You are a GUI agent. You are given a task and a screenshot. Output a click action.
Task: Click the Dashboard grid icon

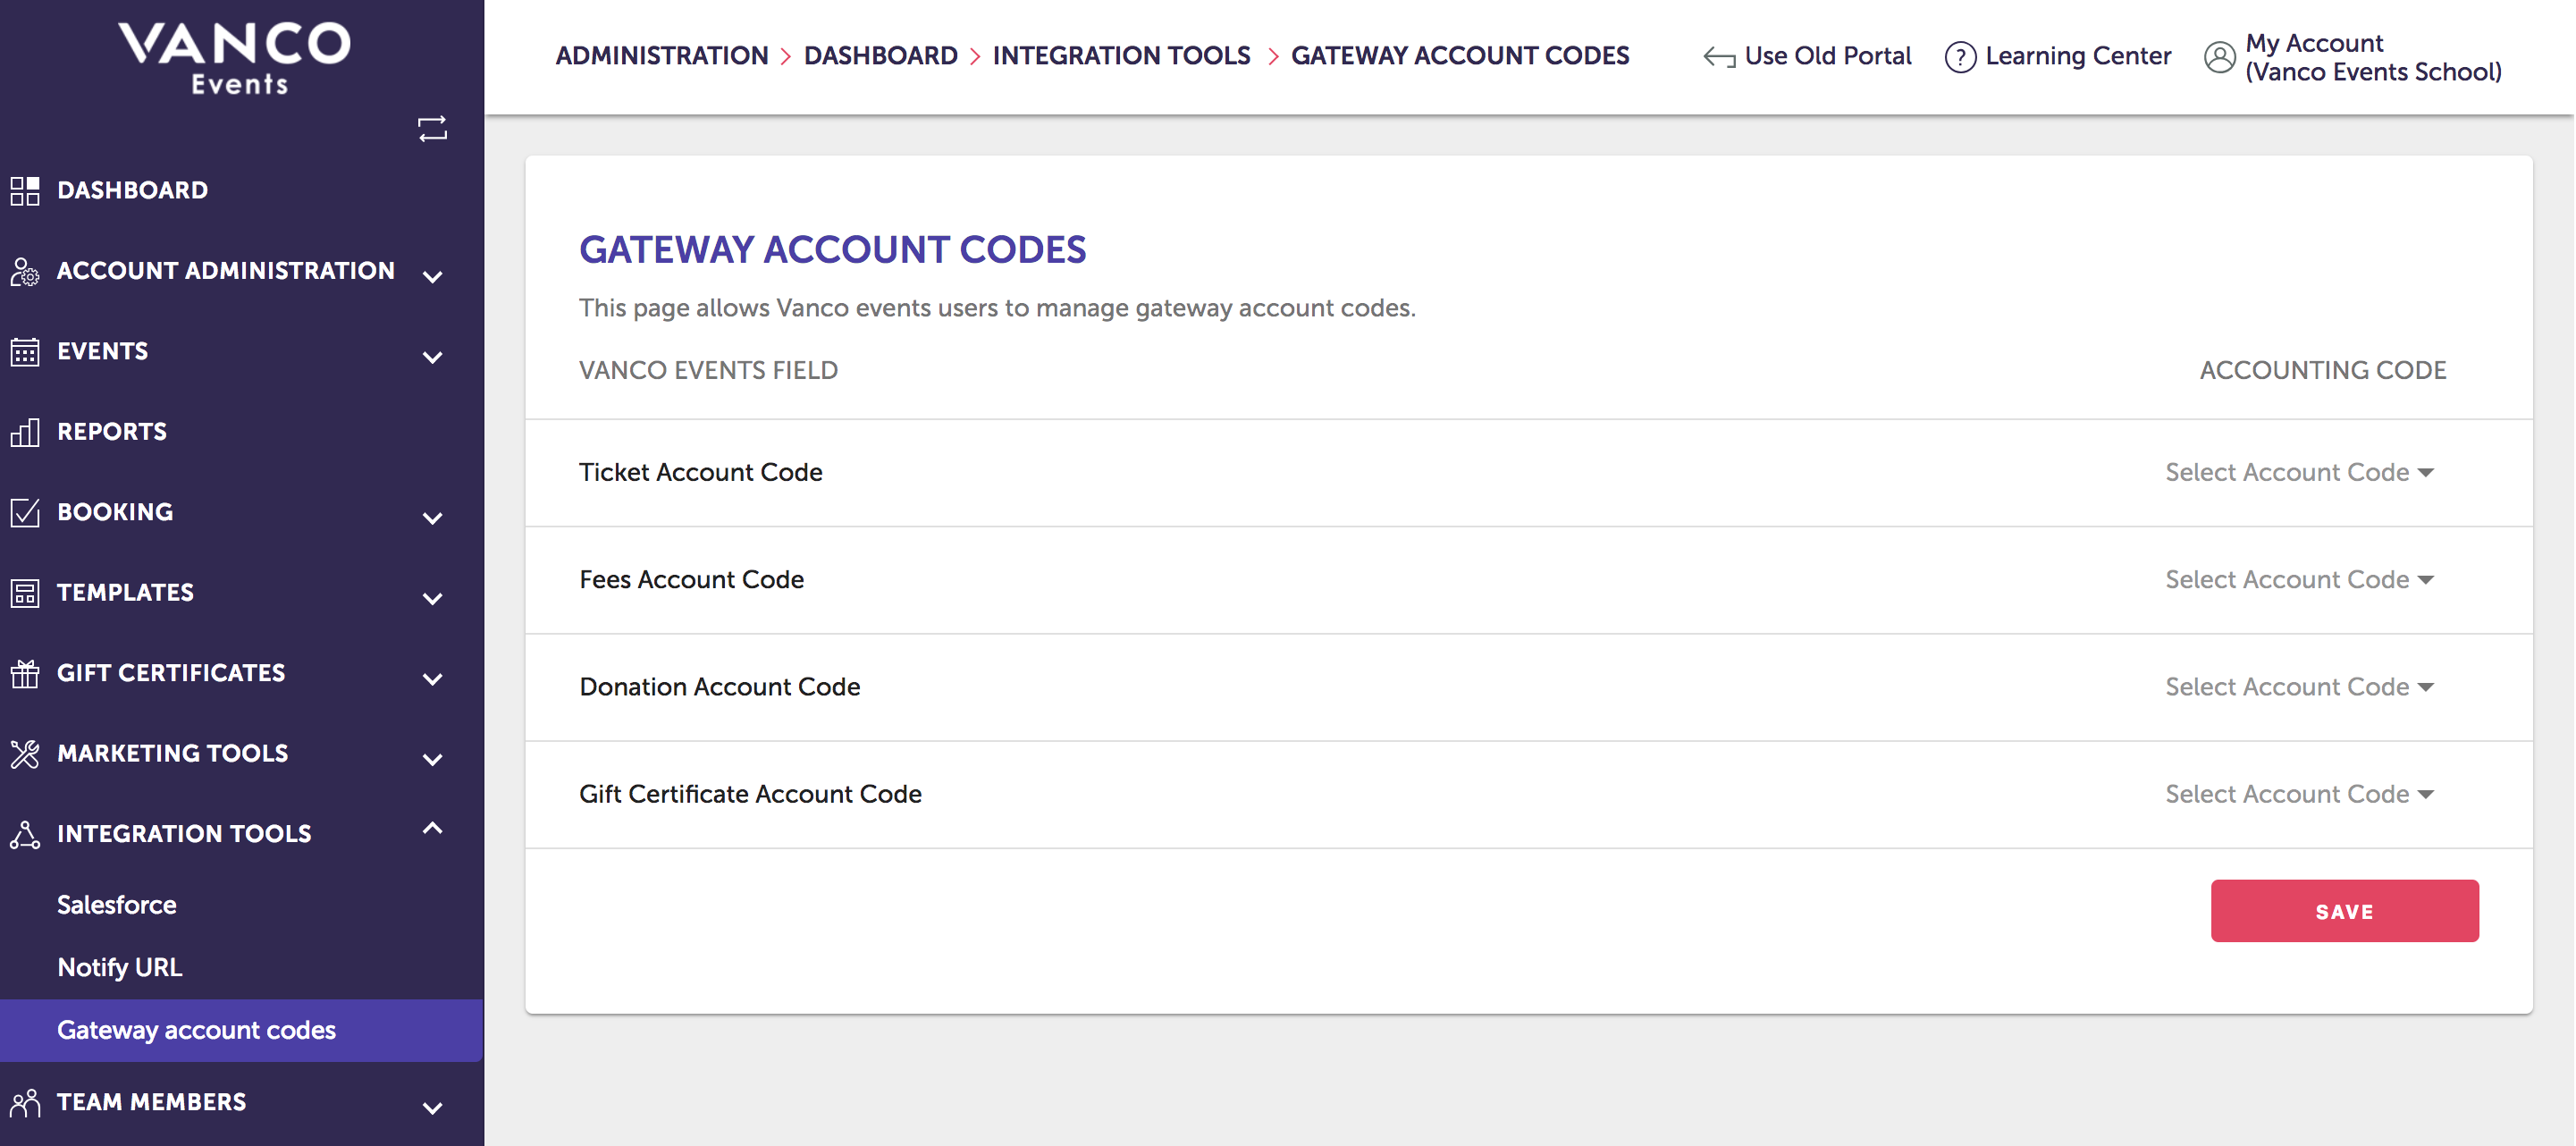[x=25, y=190]
